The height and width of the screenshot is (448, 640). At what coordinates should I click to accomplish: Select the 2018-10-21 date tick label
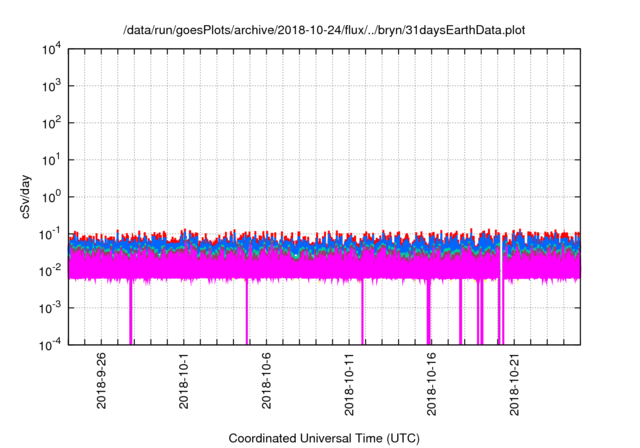coord(515,383)
